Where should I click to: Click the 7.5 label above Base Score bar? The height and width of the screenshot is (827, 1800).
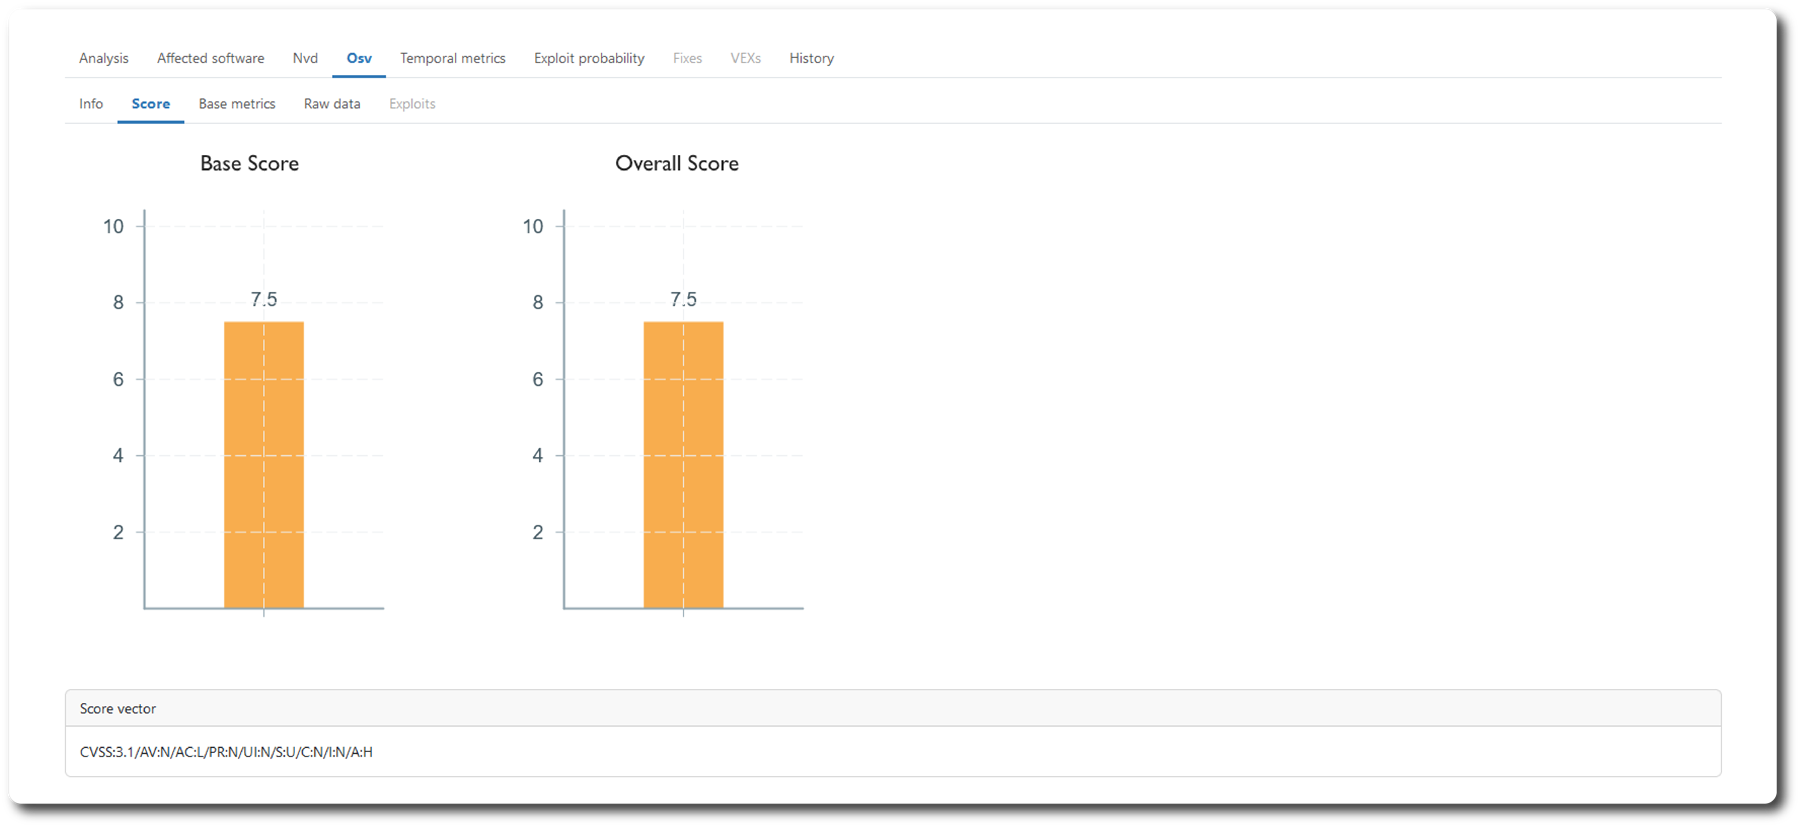(264, 299)
